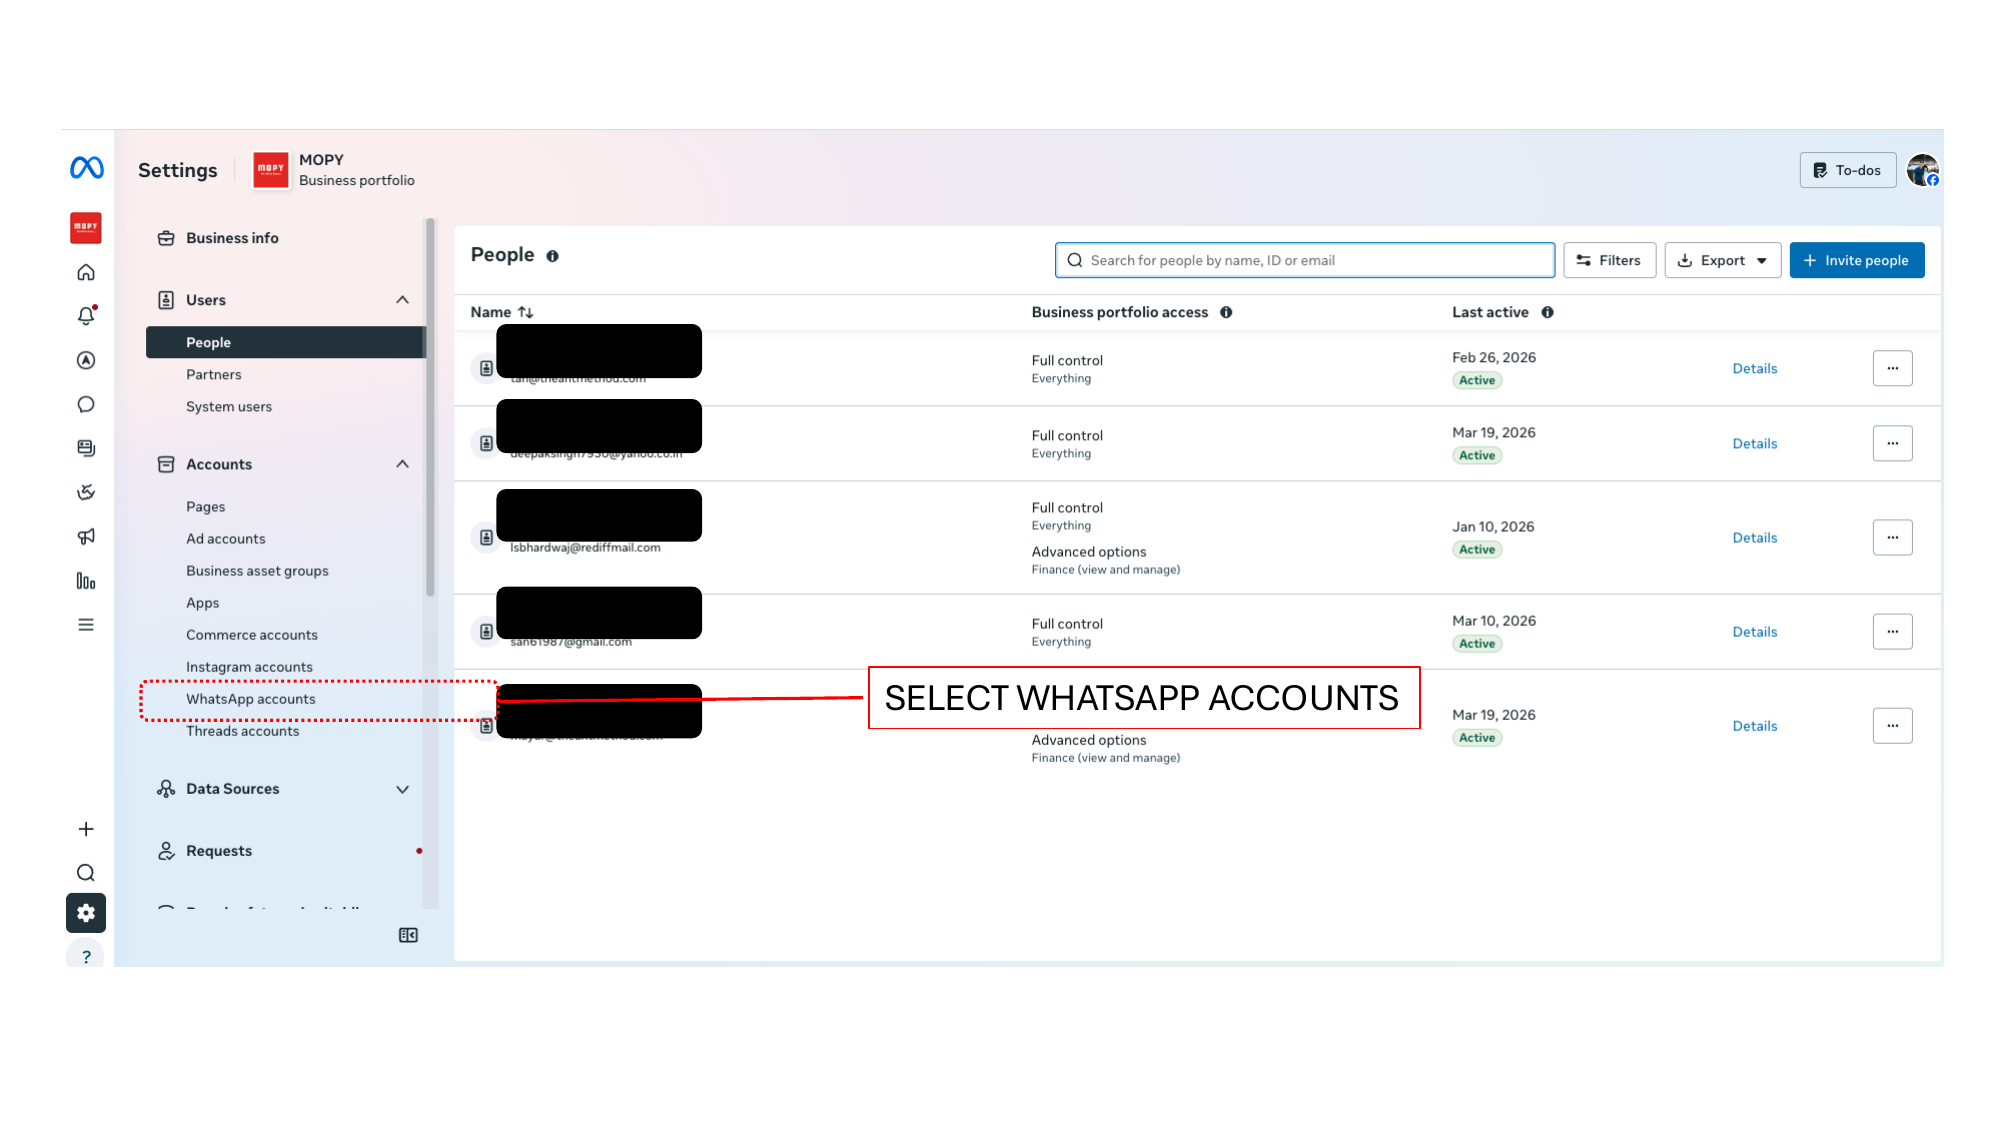
Task: Select the MOPY business portfolio icon
Action: [269, 170]
